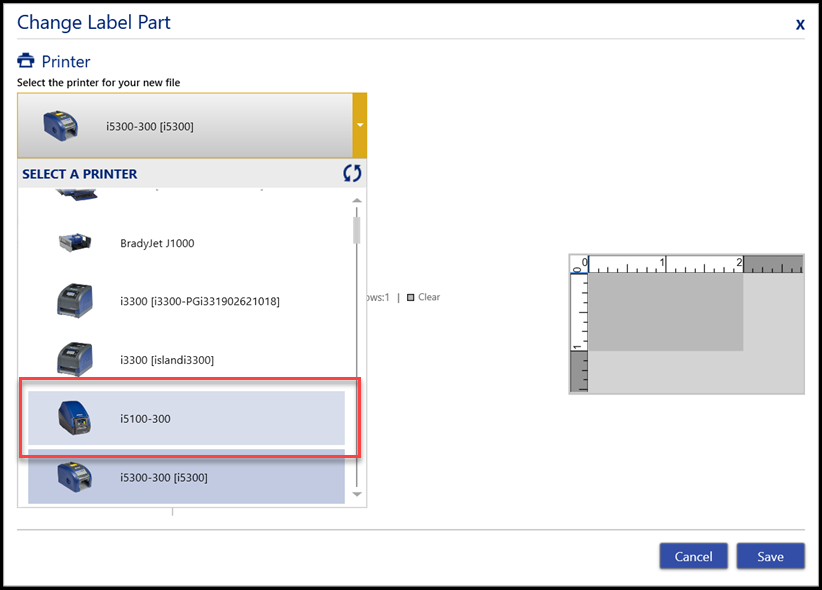Click the i3300-PGi331902621018 printer image
The width and height of the screenshot is (822, 590).
pyautogui.click(x=75, y=301)
